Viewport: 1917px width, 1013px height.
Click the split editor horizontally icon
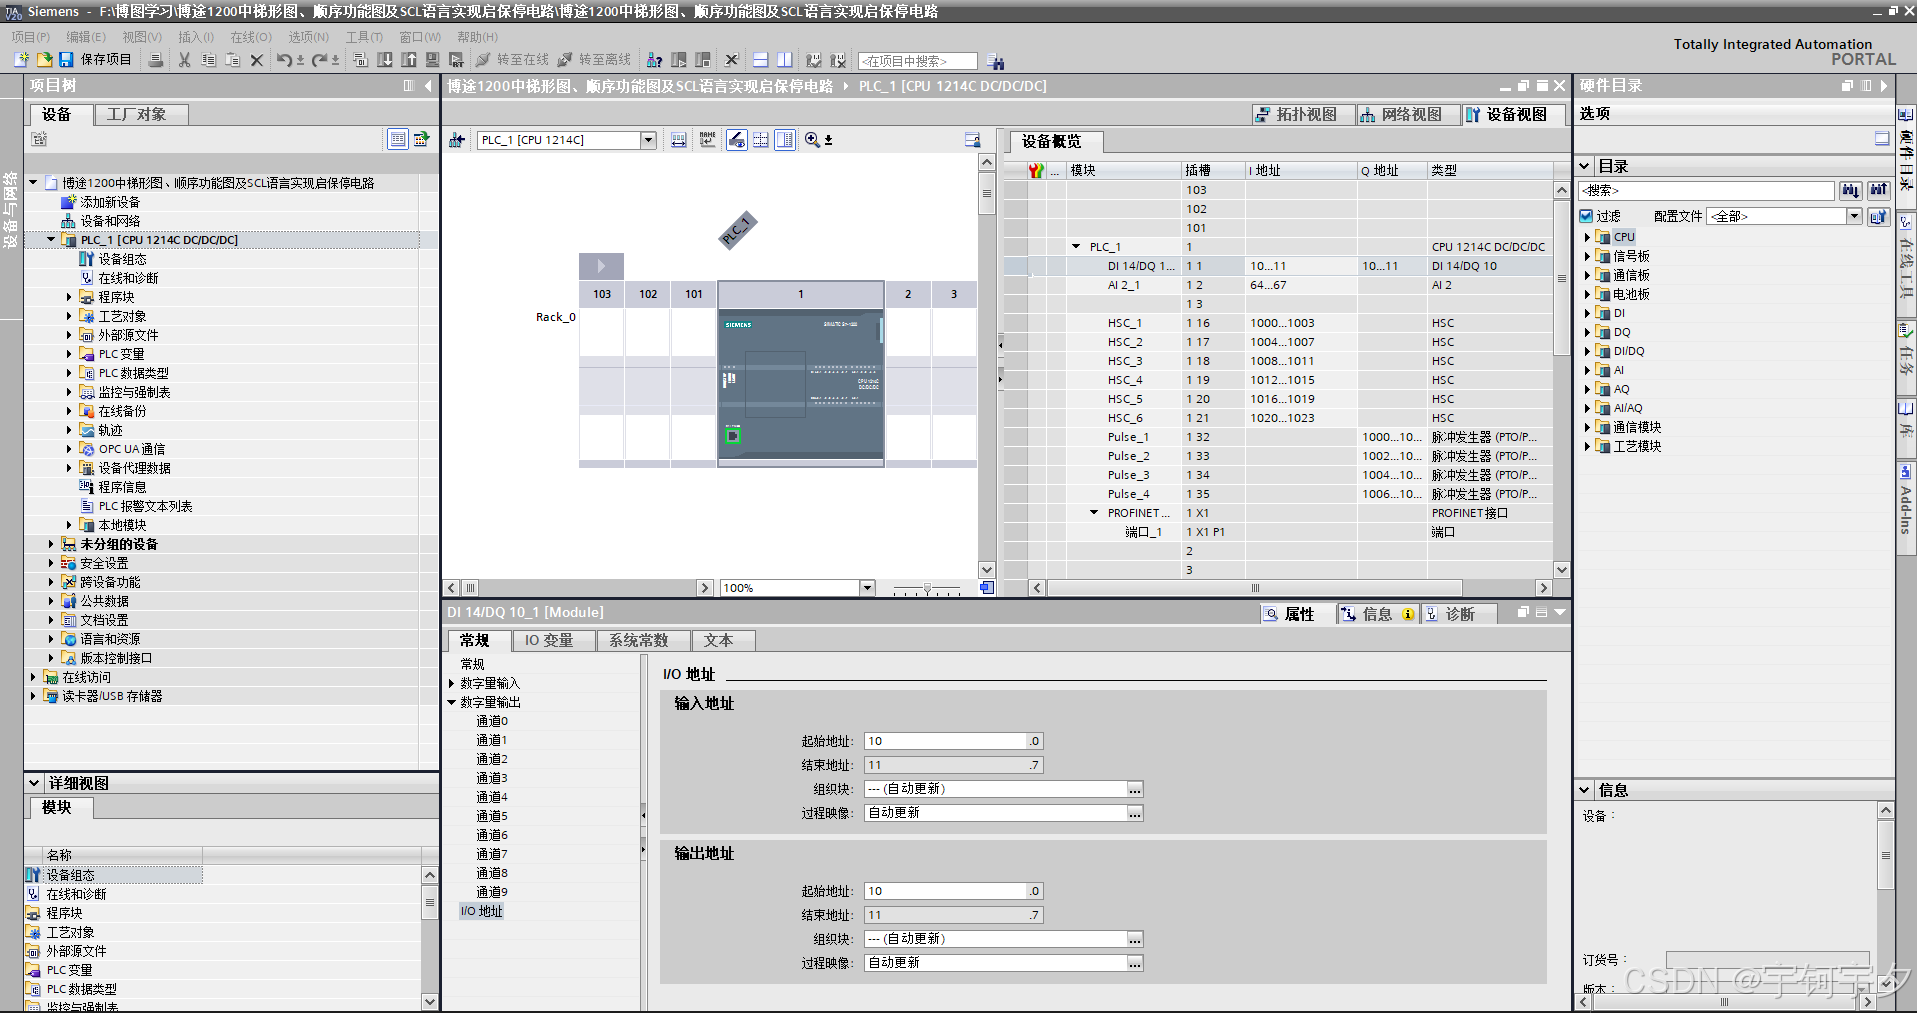tap(761, 60)
